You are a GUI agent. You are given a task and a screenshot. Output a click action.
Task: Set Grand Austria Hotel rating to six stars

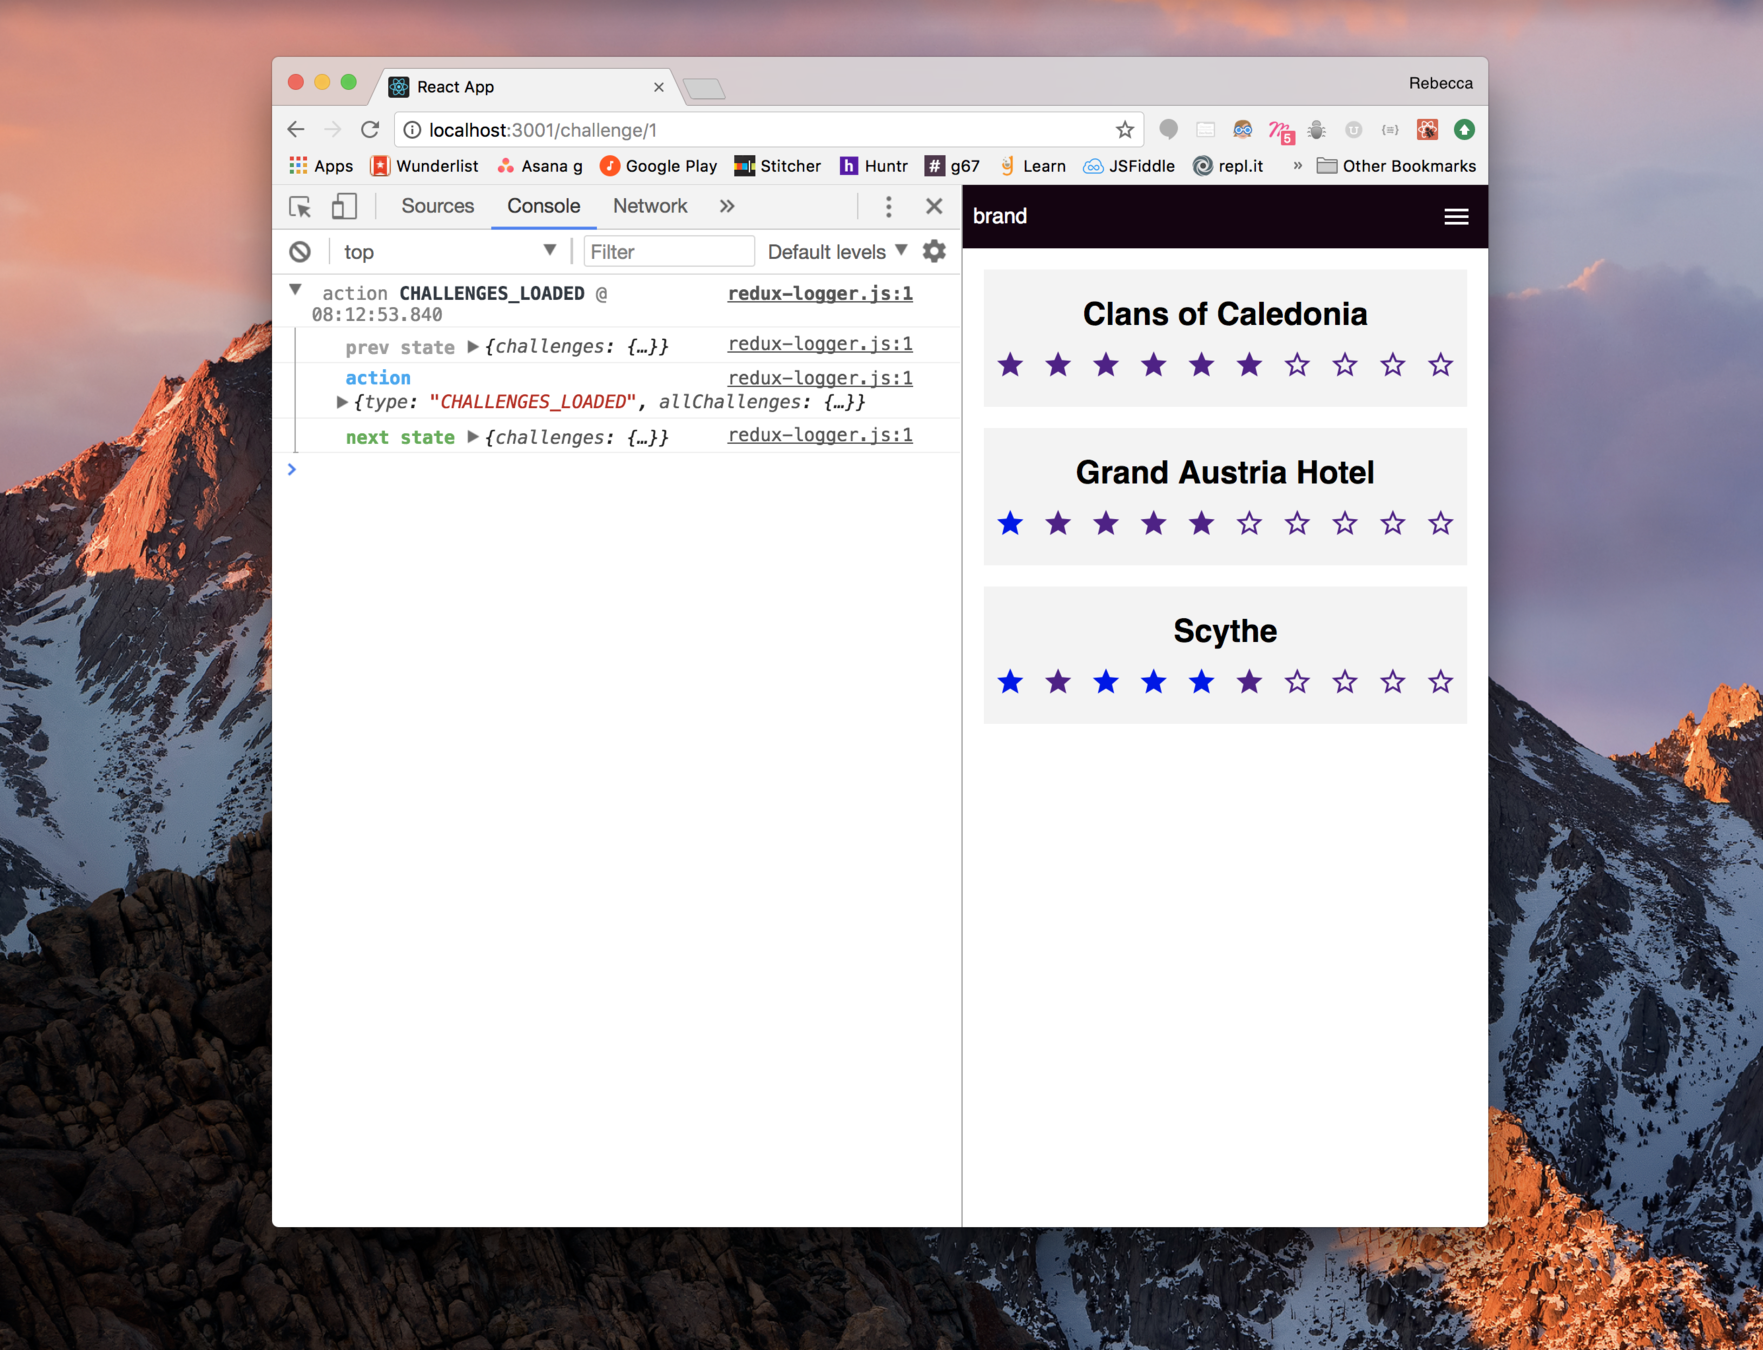click(x=1249, y=523)
